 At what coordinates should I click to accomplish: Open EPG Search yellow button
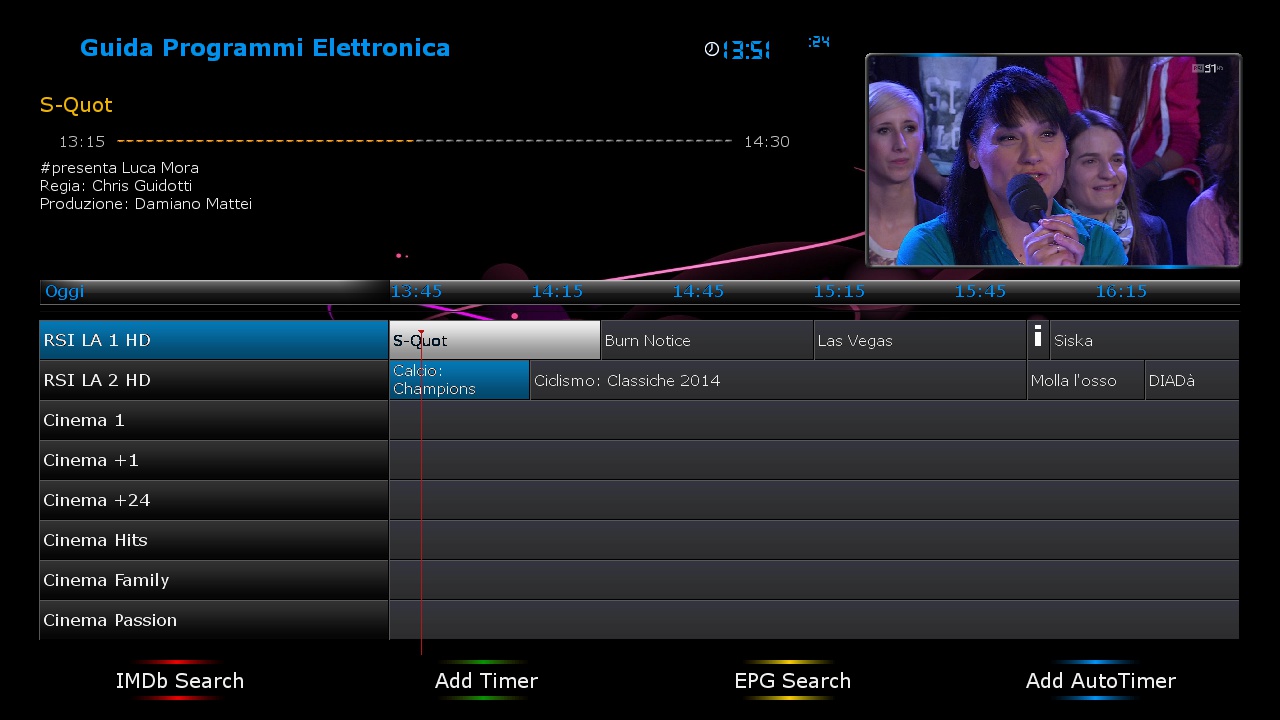click(x=792, y=681)
